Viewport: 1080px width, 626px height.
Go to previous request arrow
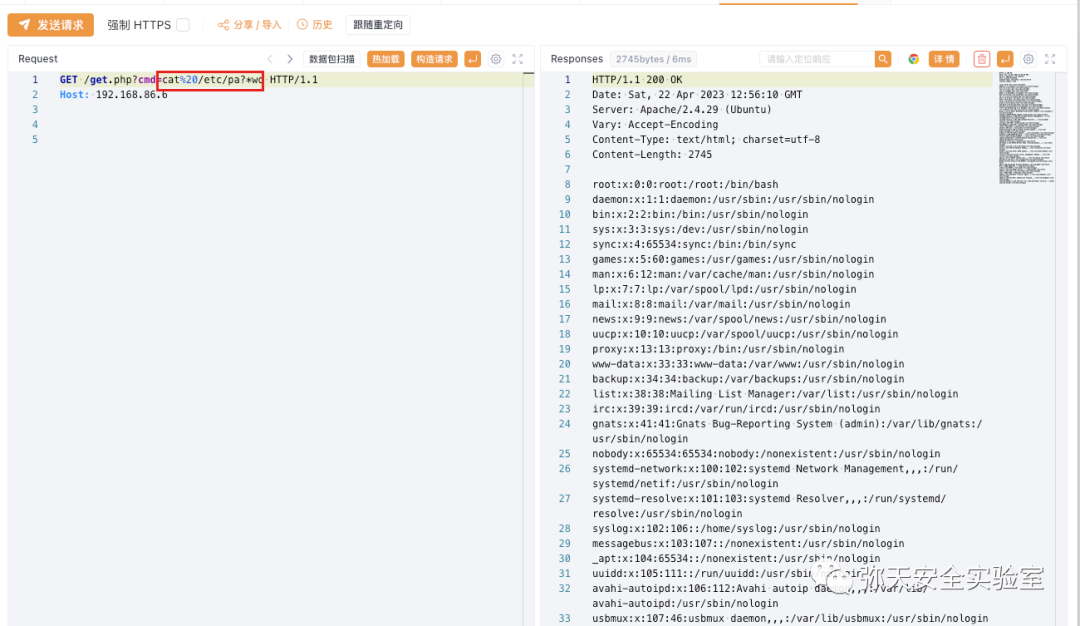270,59
